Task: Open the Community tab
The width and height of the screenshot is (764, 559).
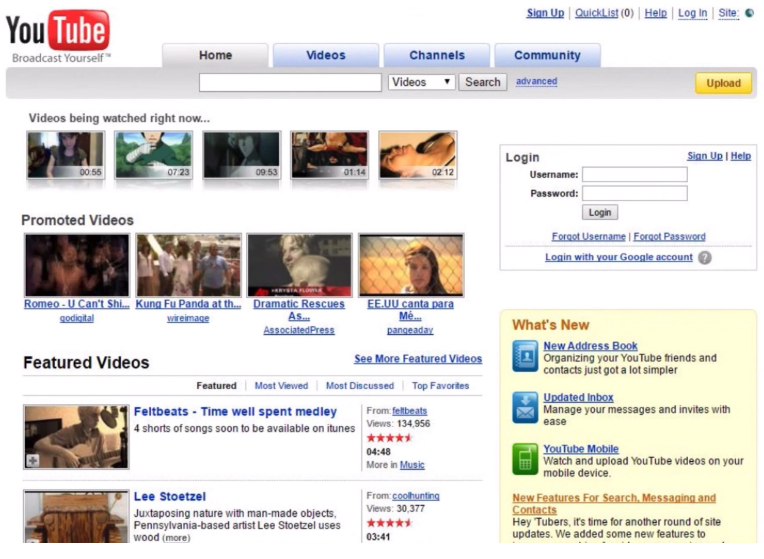Action: 547,55
